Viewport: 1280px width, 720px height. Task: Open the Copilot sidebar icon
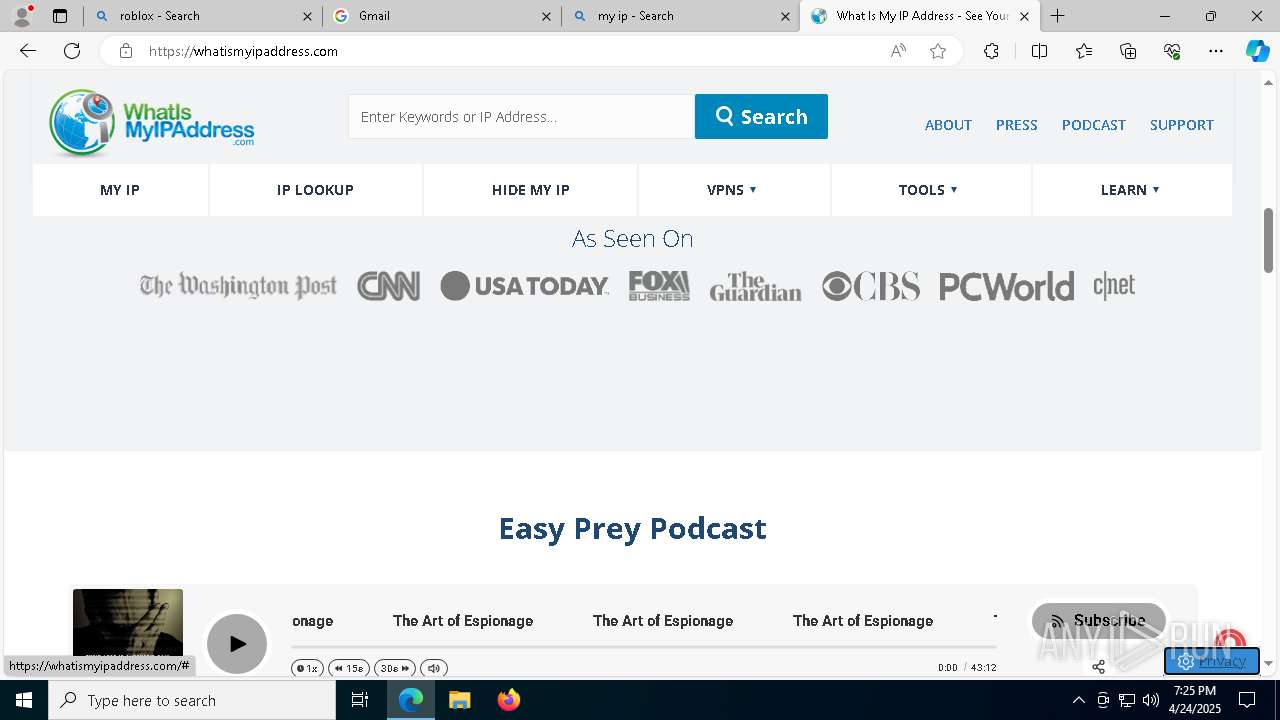click(1257, 51)
